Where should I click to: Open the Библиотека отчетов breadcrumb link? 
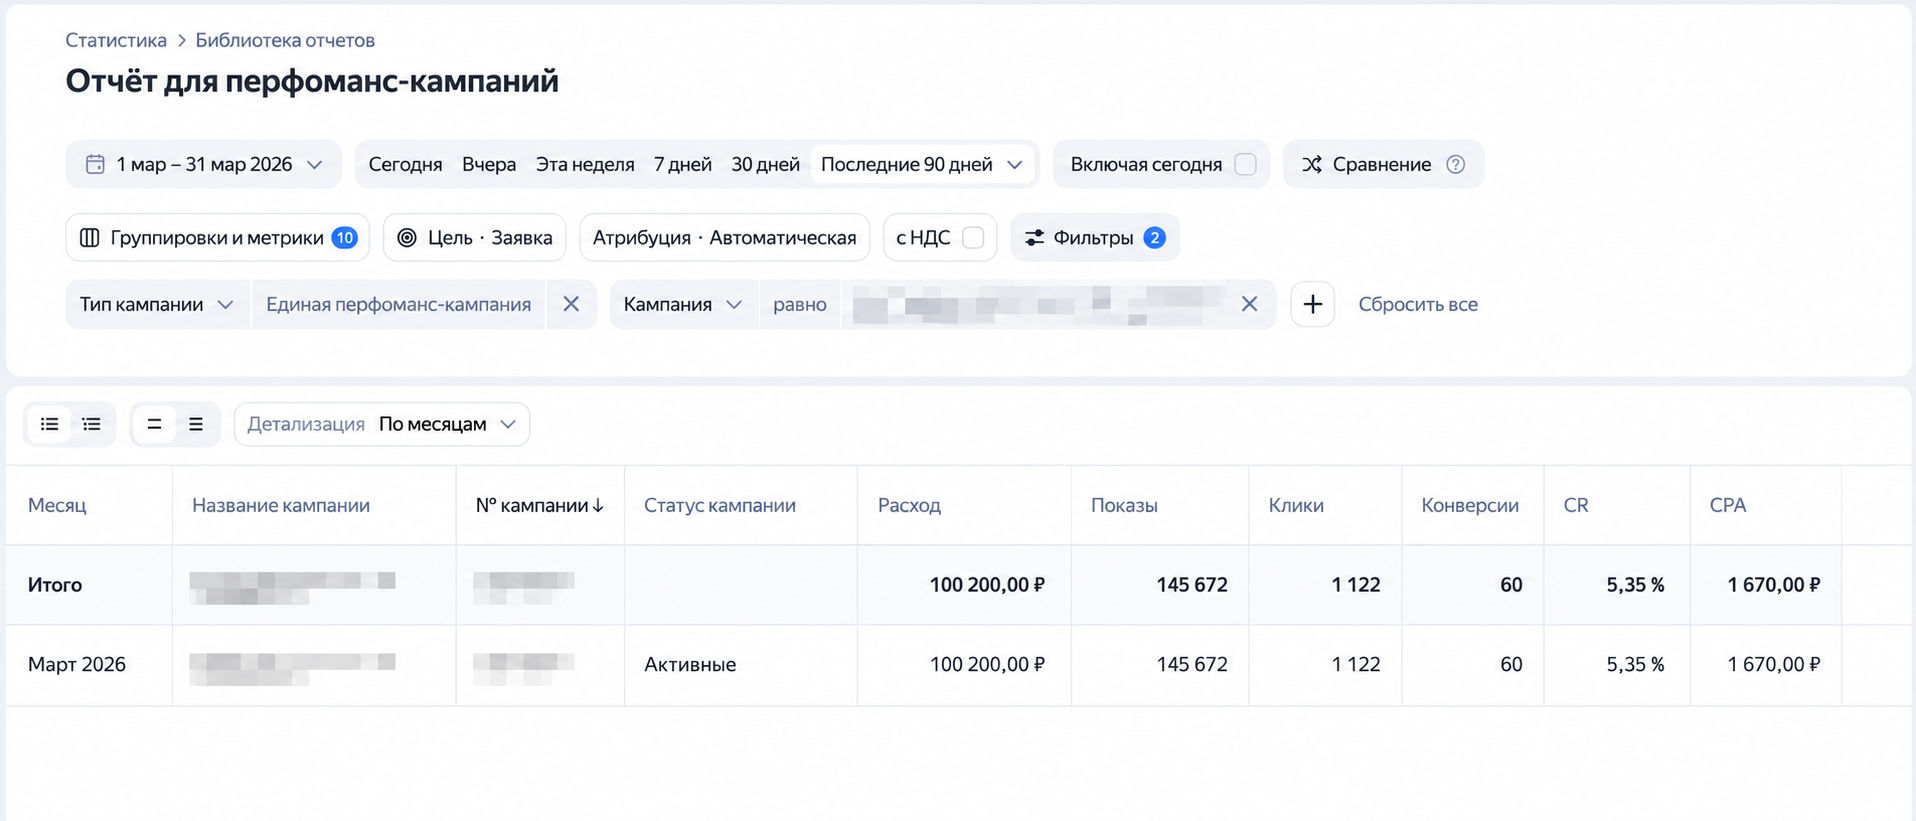[x=285, y=40]
